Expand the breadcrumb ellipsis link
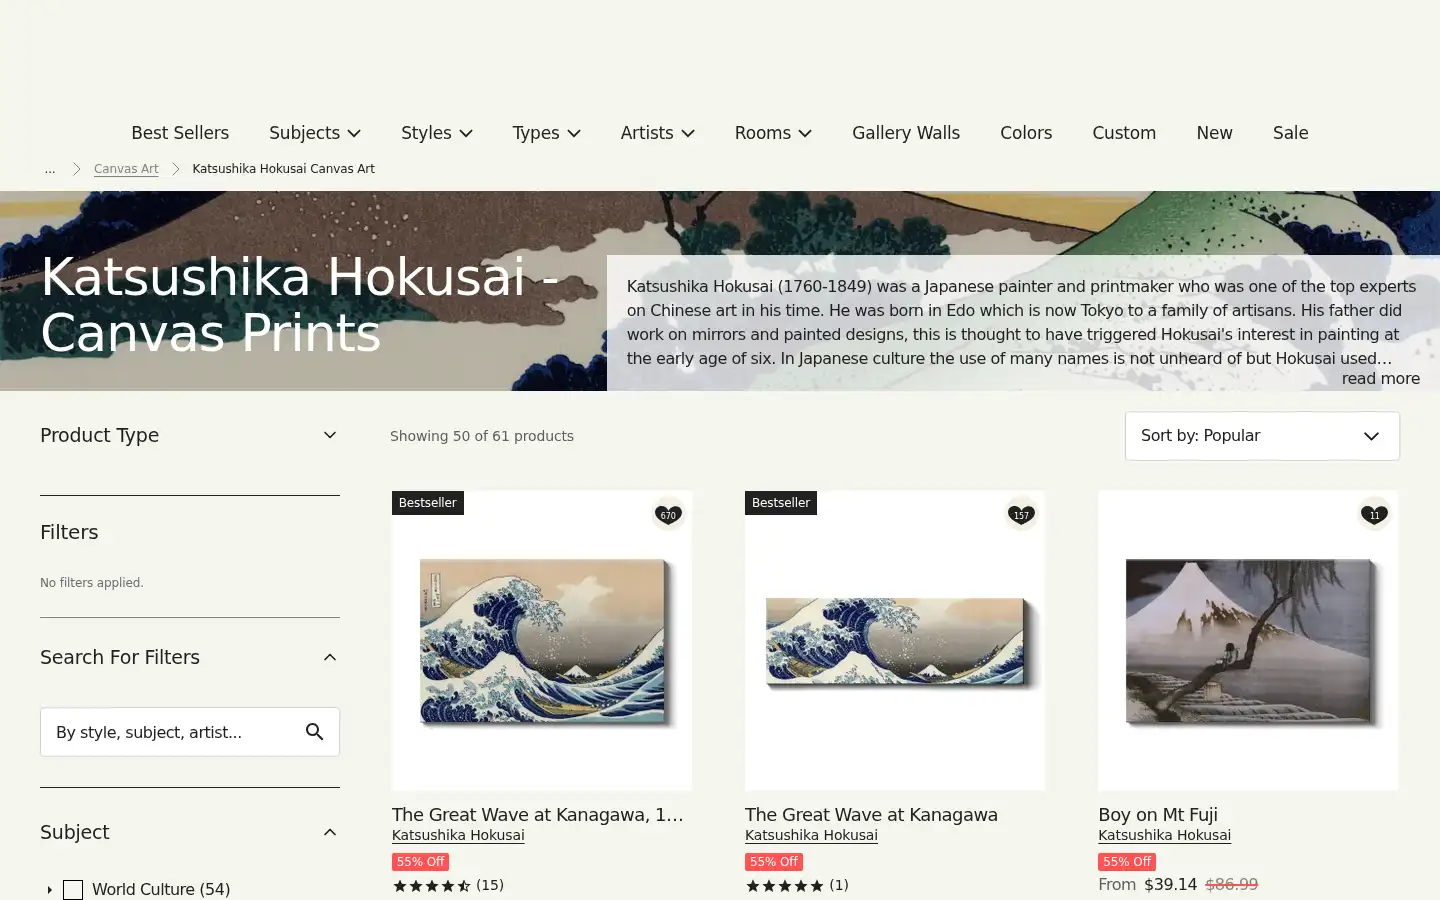The height and width of the screenshot is (900, 1440). (x=50, y=169)
